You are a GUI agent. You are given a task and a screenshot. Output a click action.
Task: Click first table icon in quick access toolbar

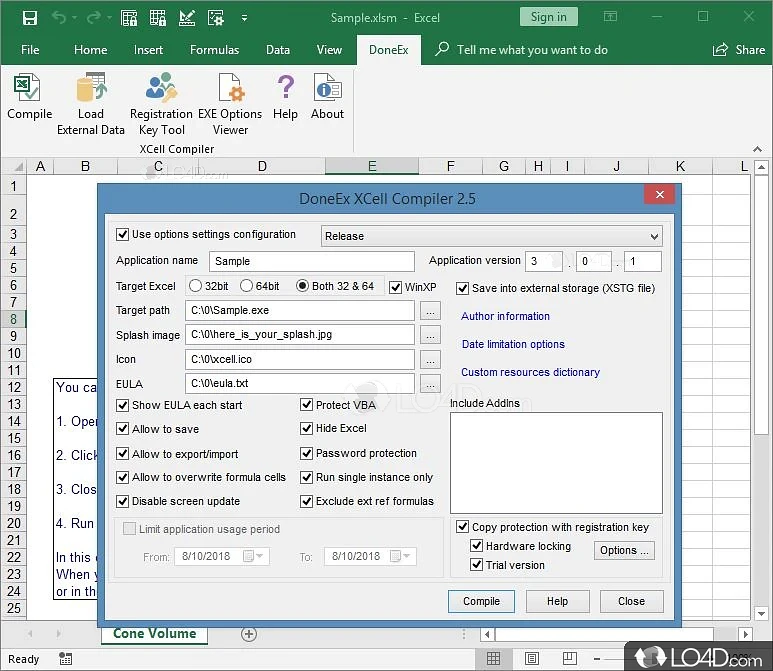129,18
